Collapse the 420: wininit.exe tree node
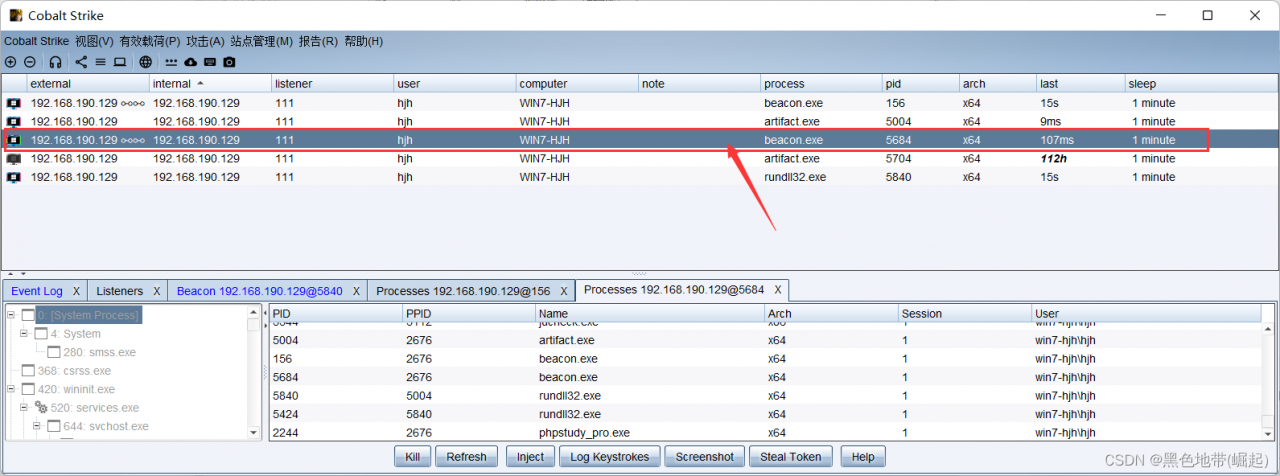The image size is (1280, 476). tap(11, 389)
